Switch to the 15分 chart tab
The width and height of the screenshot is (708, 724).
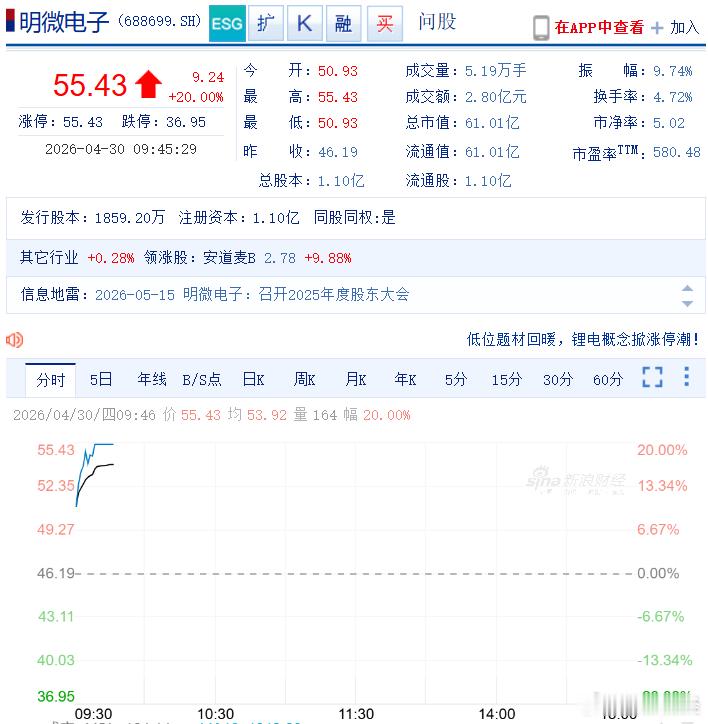point(507,380)
